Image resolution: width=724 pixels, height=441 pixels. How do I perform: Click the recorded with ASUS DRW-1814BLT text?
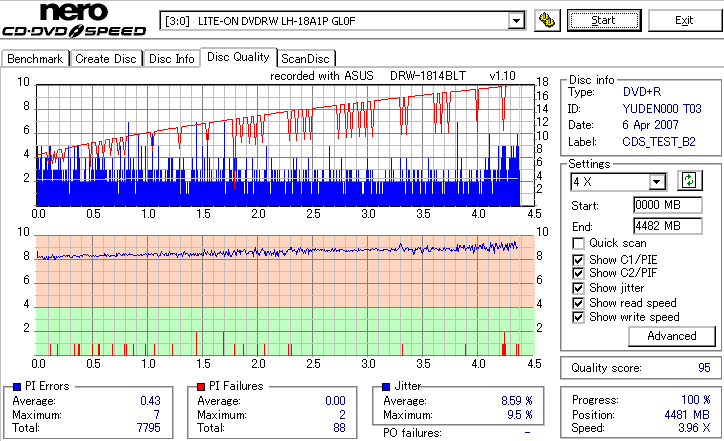click(368, 76)
